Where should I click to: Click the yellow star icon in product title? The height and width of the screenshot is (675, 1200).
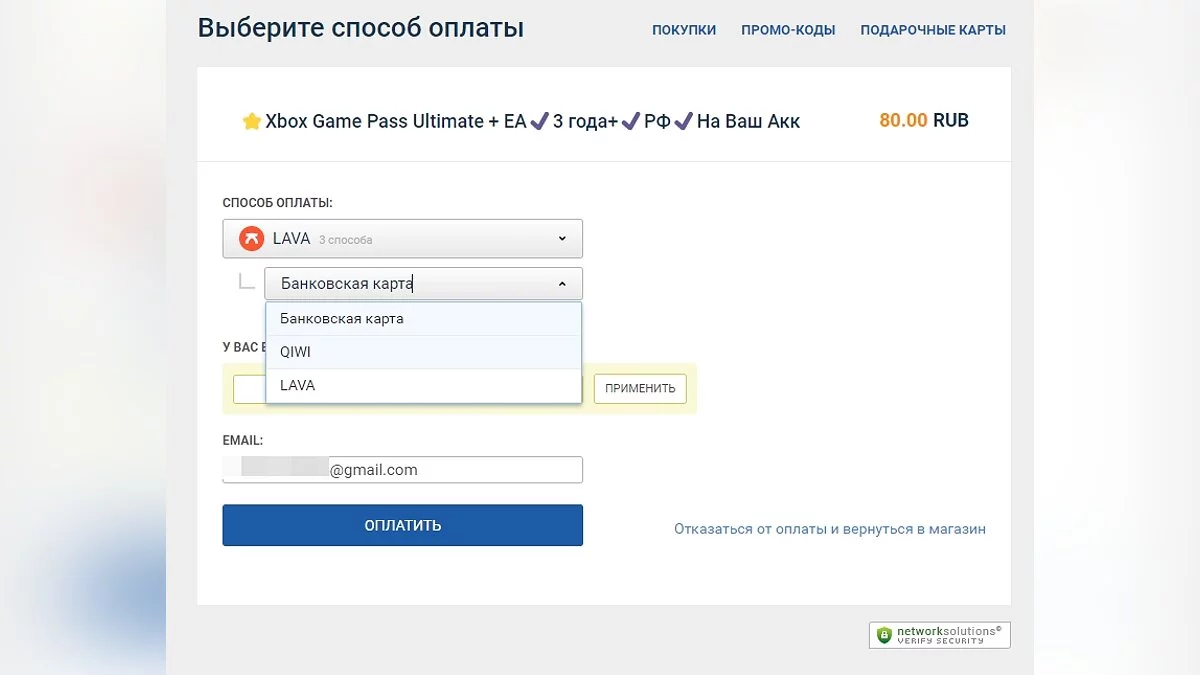[252, 122]
